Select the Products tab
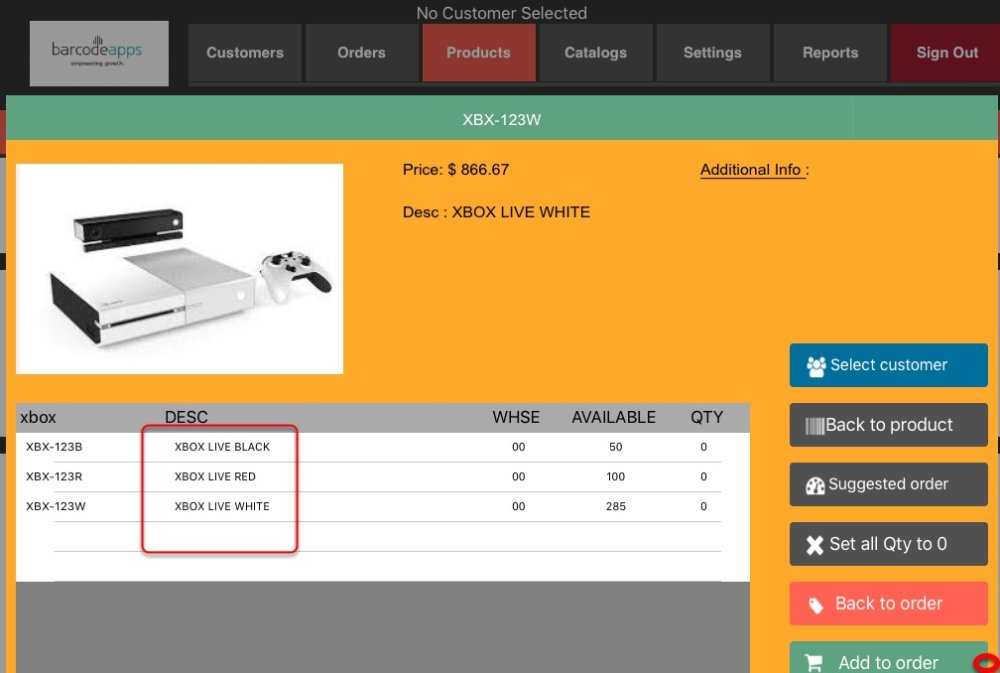This screenshot has width=1000, height=673. [478, 52]
